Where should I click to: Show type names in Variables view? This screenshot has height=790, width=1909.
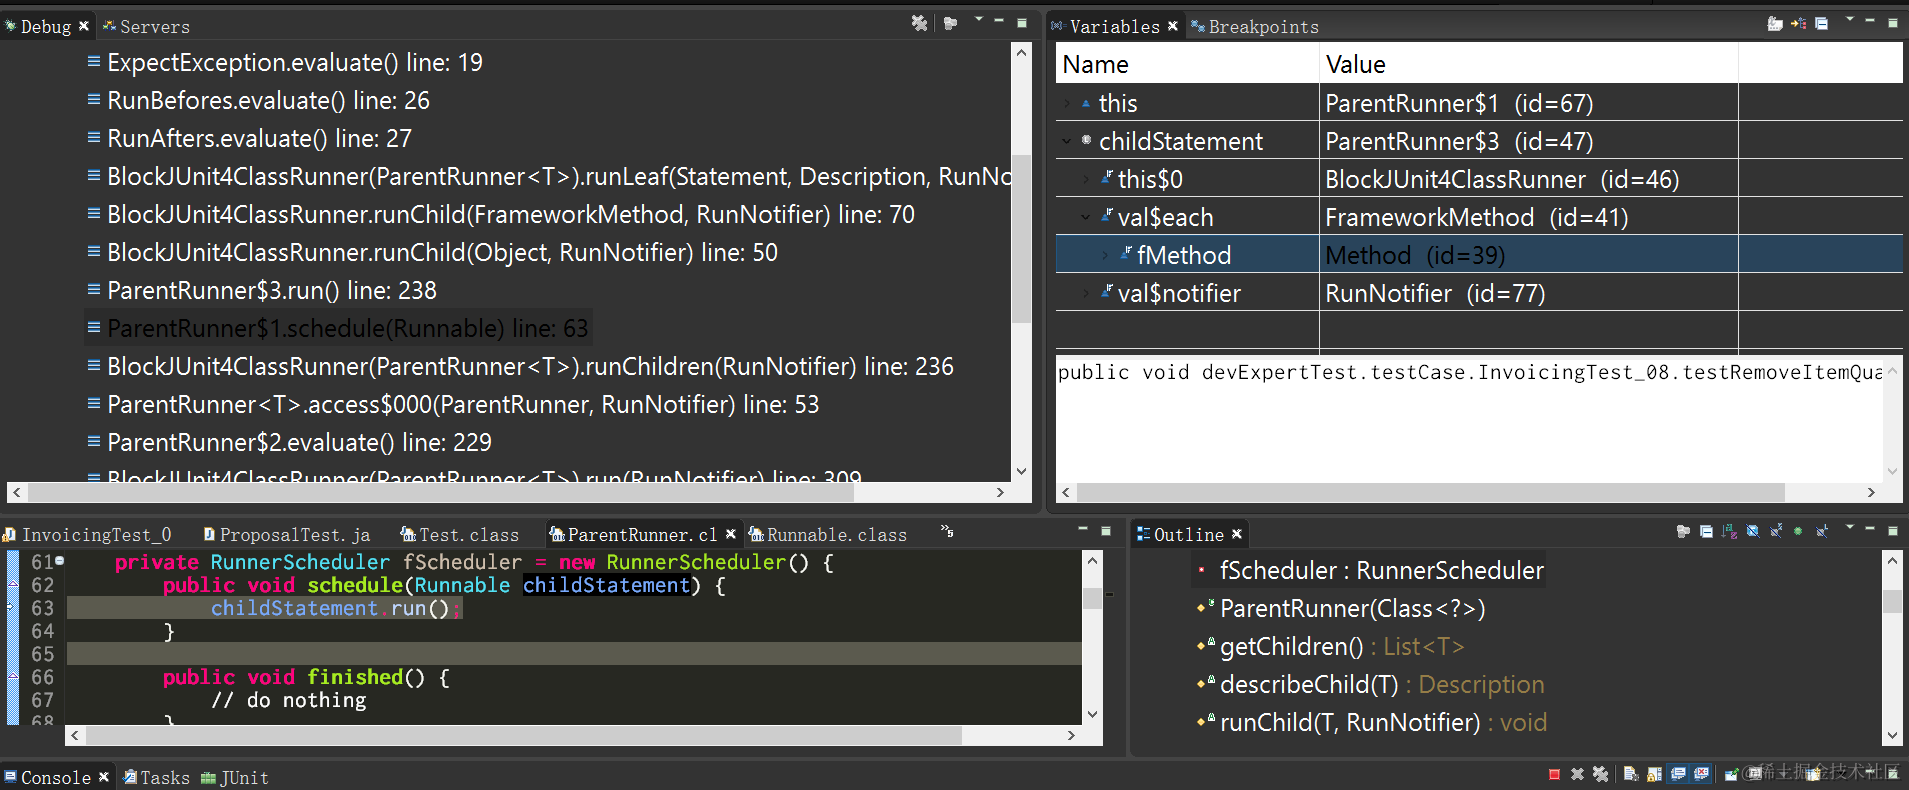(x=1775, y=23)
